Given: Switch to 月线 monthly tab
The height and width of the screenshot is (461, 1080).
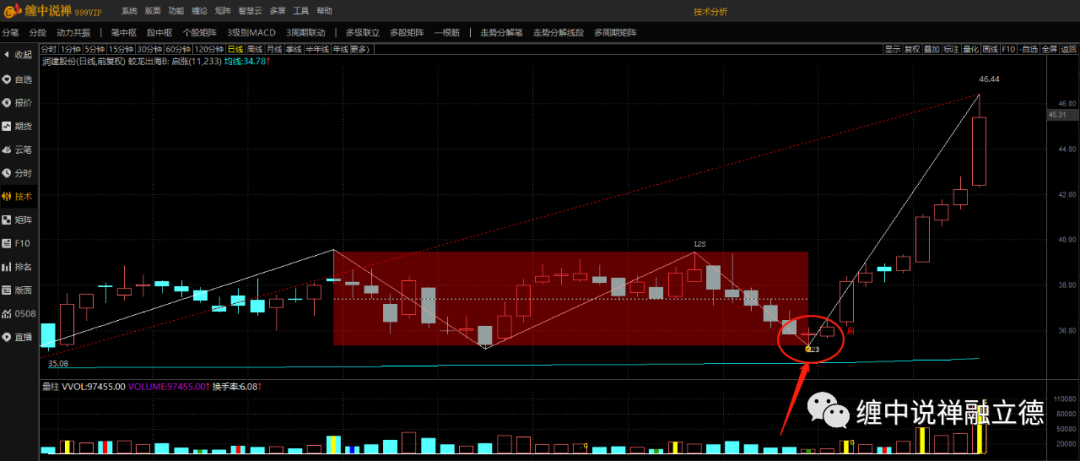Looking at the screenshot, I should pos(273,49).
